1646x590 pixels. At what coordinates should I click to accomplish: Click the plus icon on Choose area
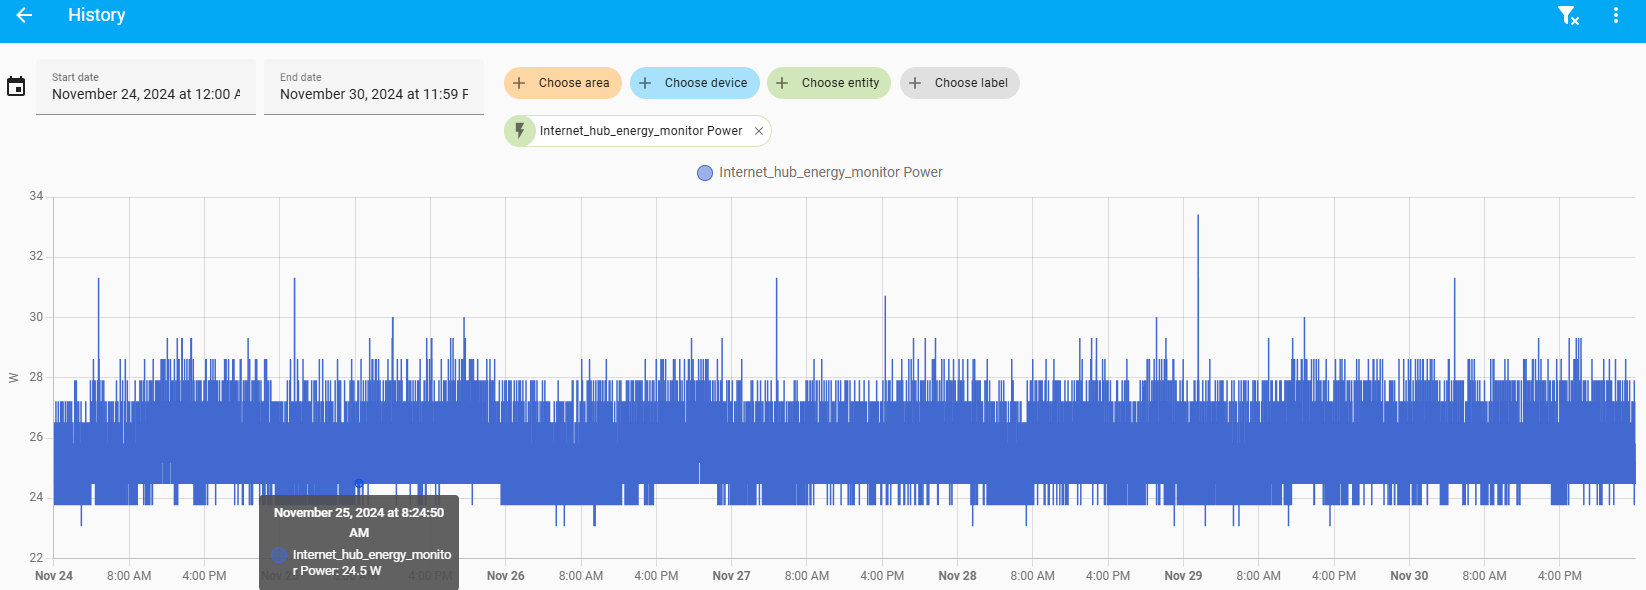(519, 83)
